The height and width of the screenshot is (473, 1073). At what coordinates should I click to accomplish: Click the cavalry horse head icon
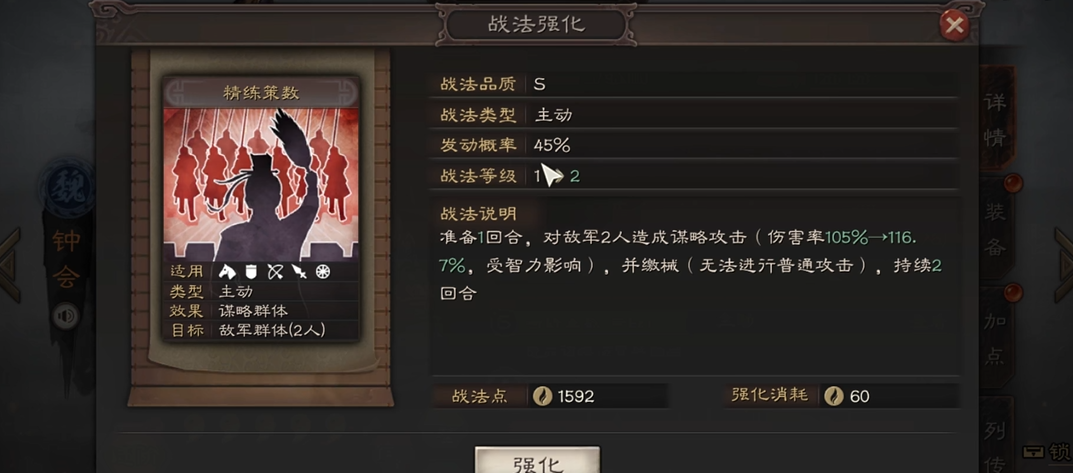pos(227,272)
